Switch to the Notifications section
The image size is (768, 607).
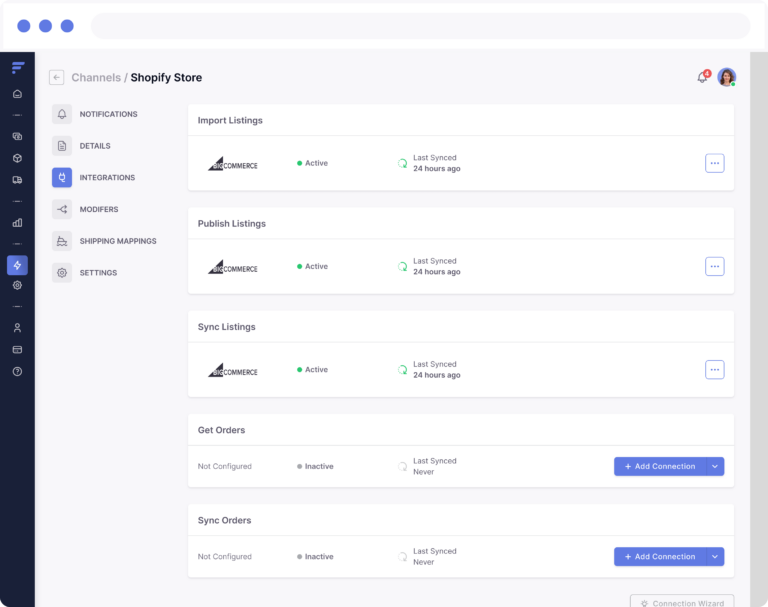pyautogui.click(x=108, y=114)
